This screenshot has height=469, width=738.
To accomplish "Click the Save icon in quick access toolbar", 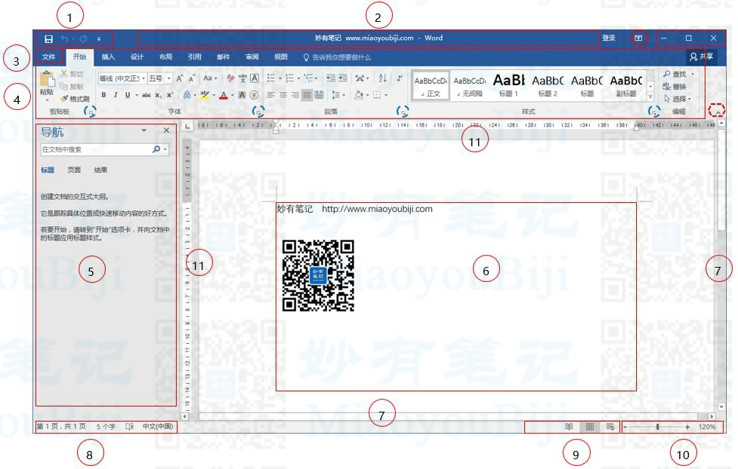I will [x=48, y=39].
